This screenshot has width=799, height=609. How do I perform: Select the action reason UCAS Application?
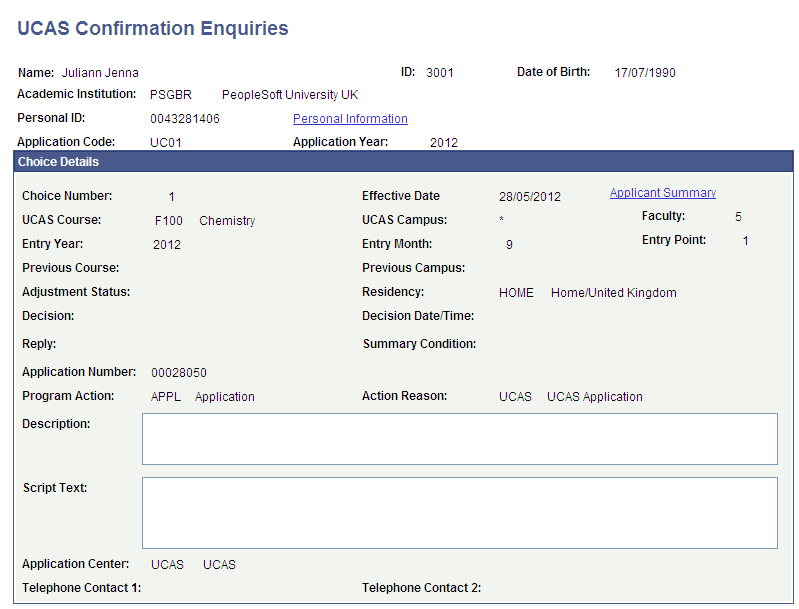(594, 397)
